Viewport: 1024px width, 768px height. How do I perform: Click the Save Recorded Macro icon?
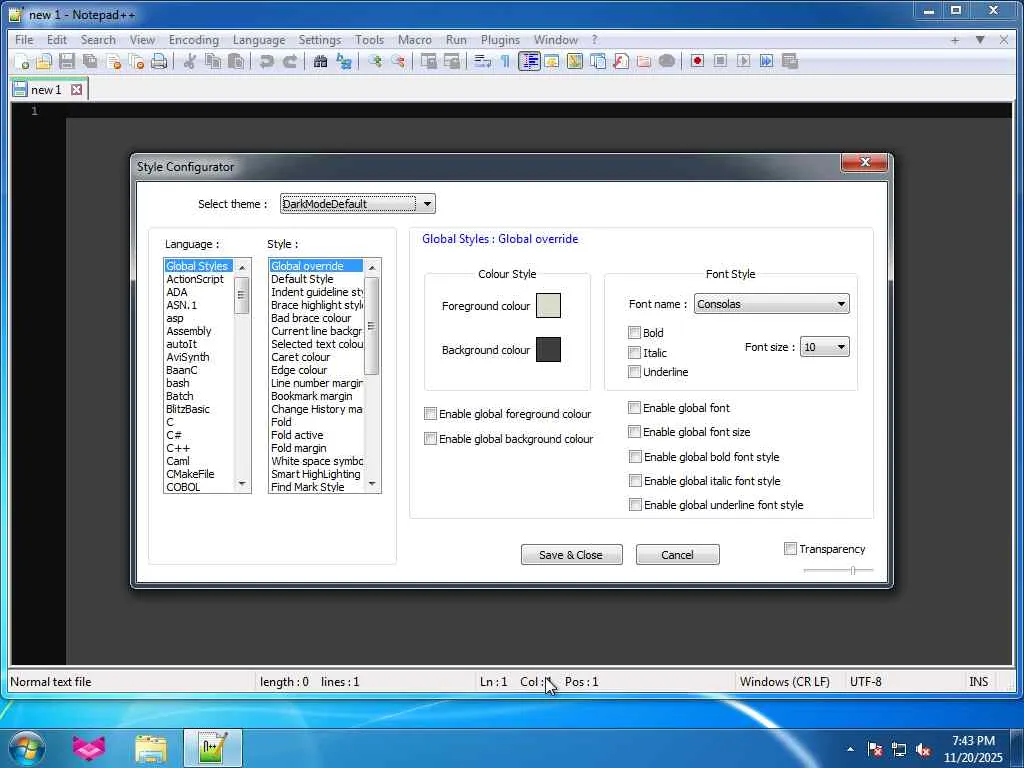(790, 61)
